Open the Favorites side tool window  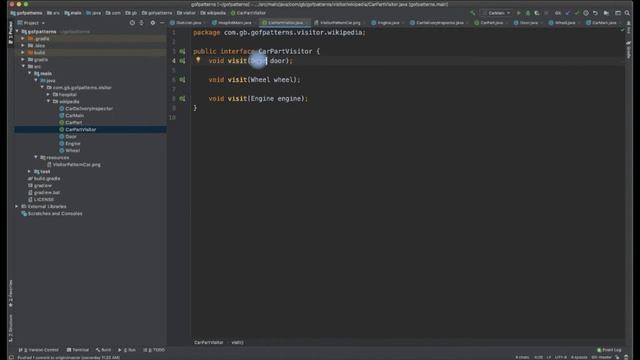pos(11,293)
